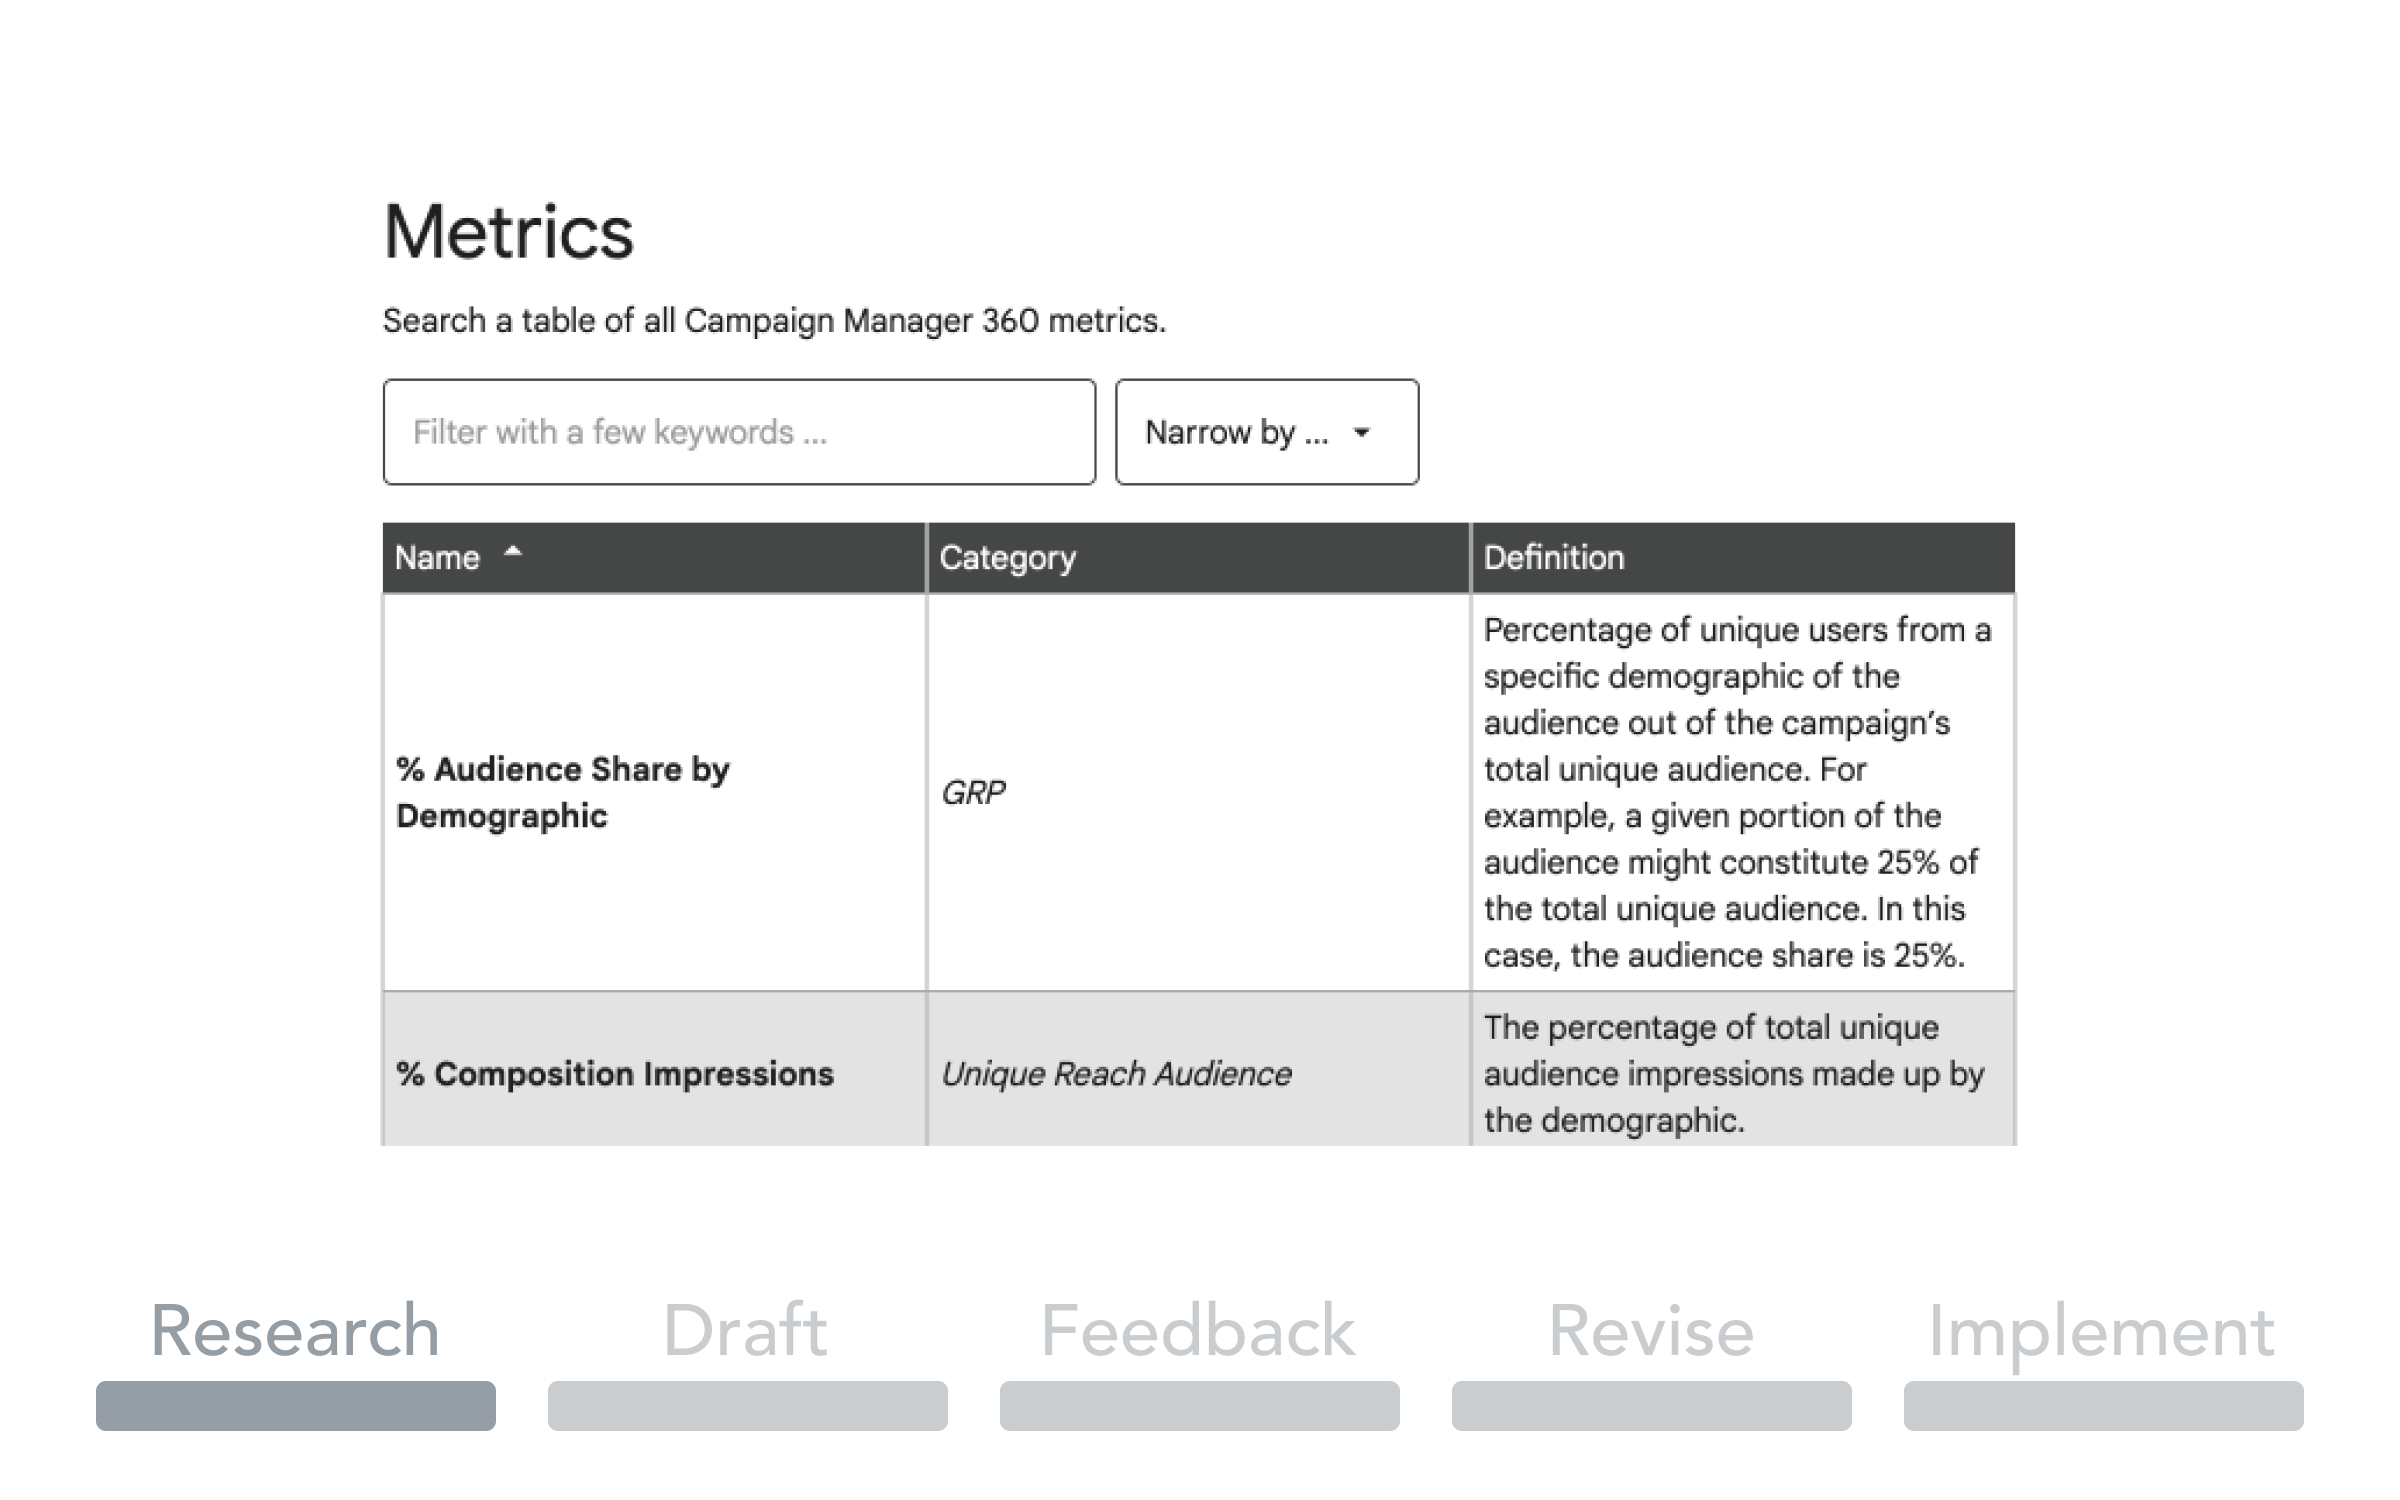Image resolution: width=2400 pixels, height=1500 pixels.
Task: Click the Draft progress bar segment
Action: coord(748,1406)
